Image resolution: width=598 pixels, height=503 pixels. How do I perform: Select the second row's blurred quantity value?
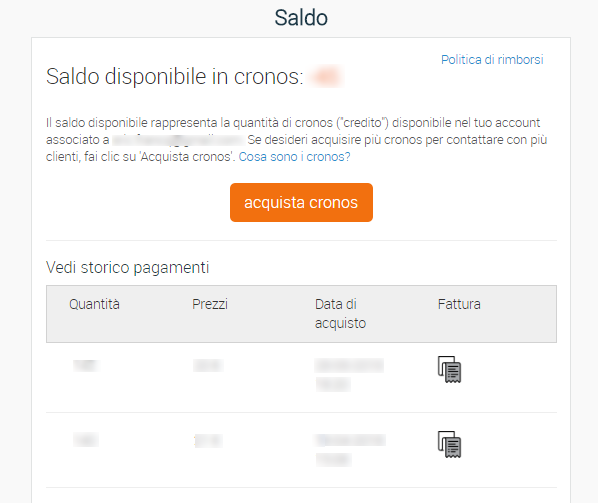pos(86,440)
